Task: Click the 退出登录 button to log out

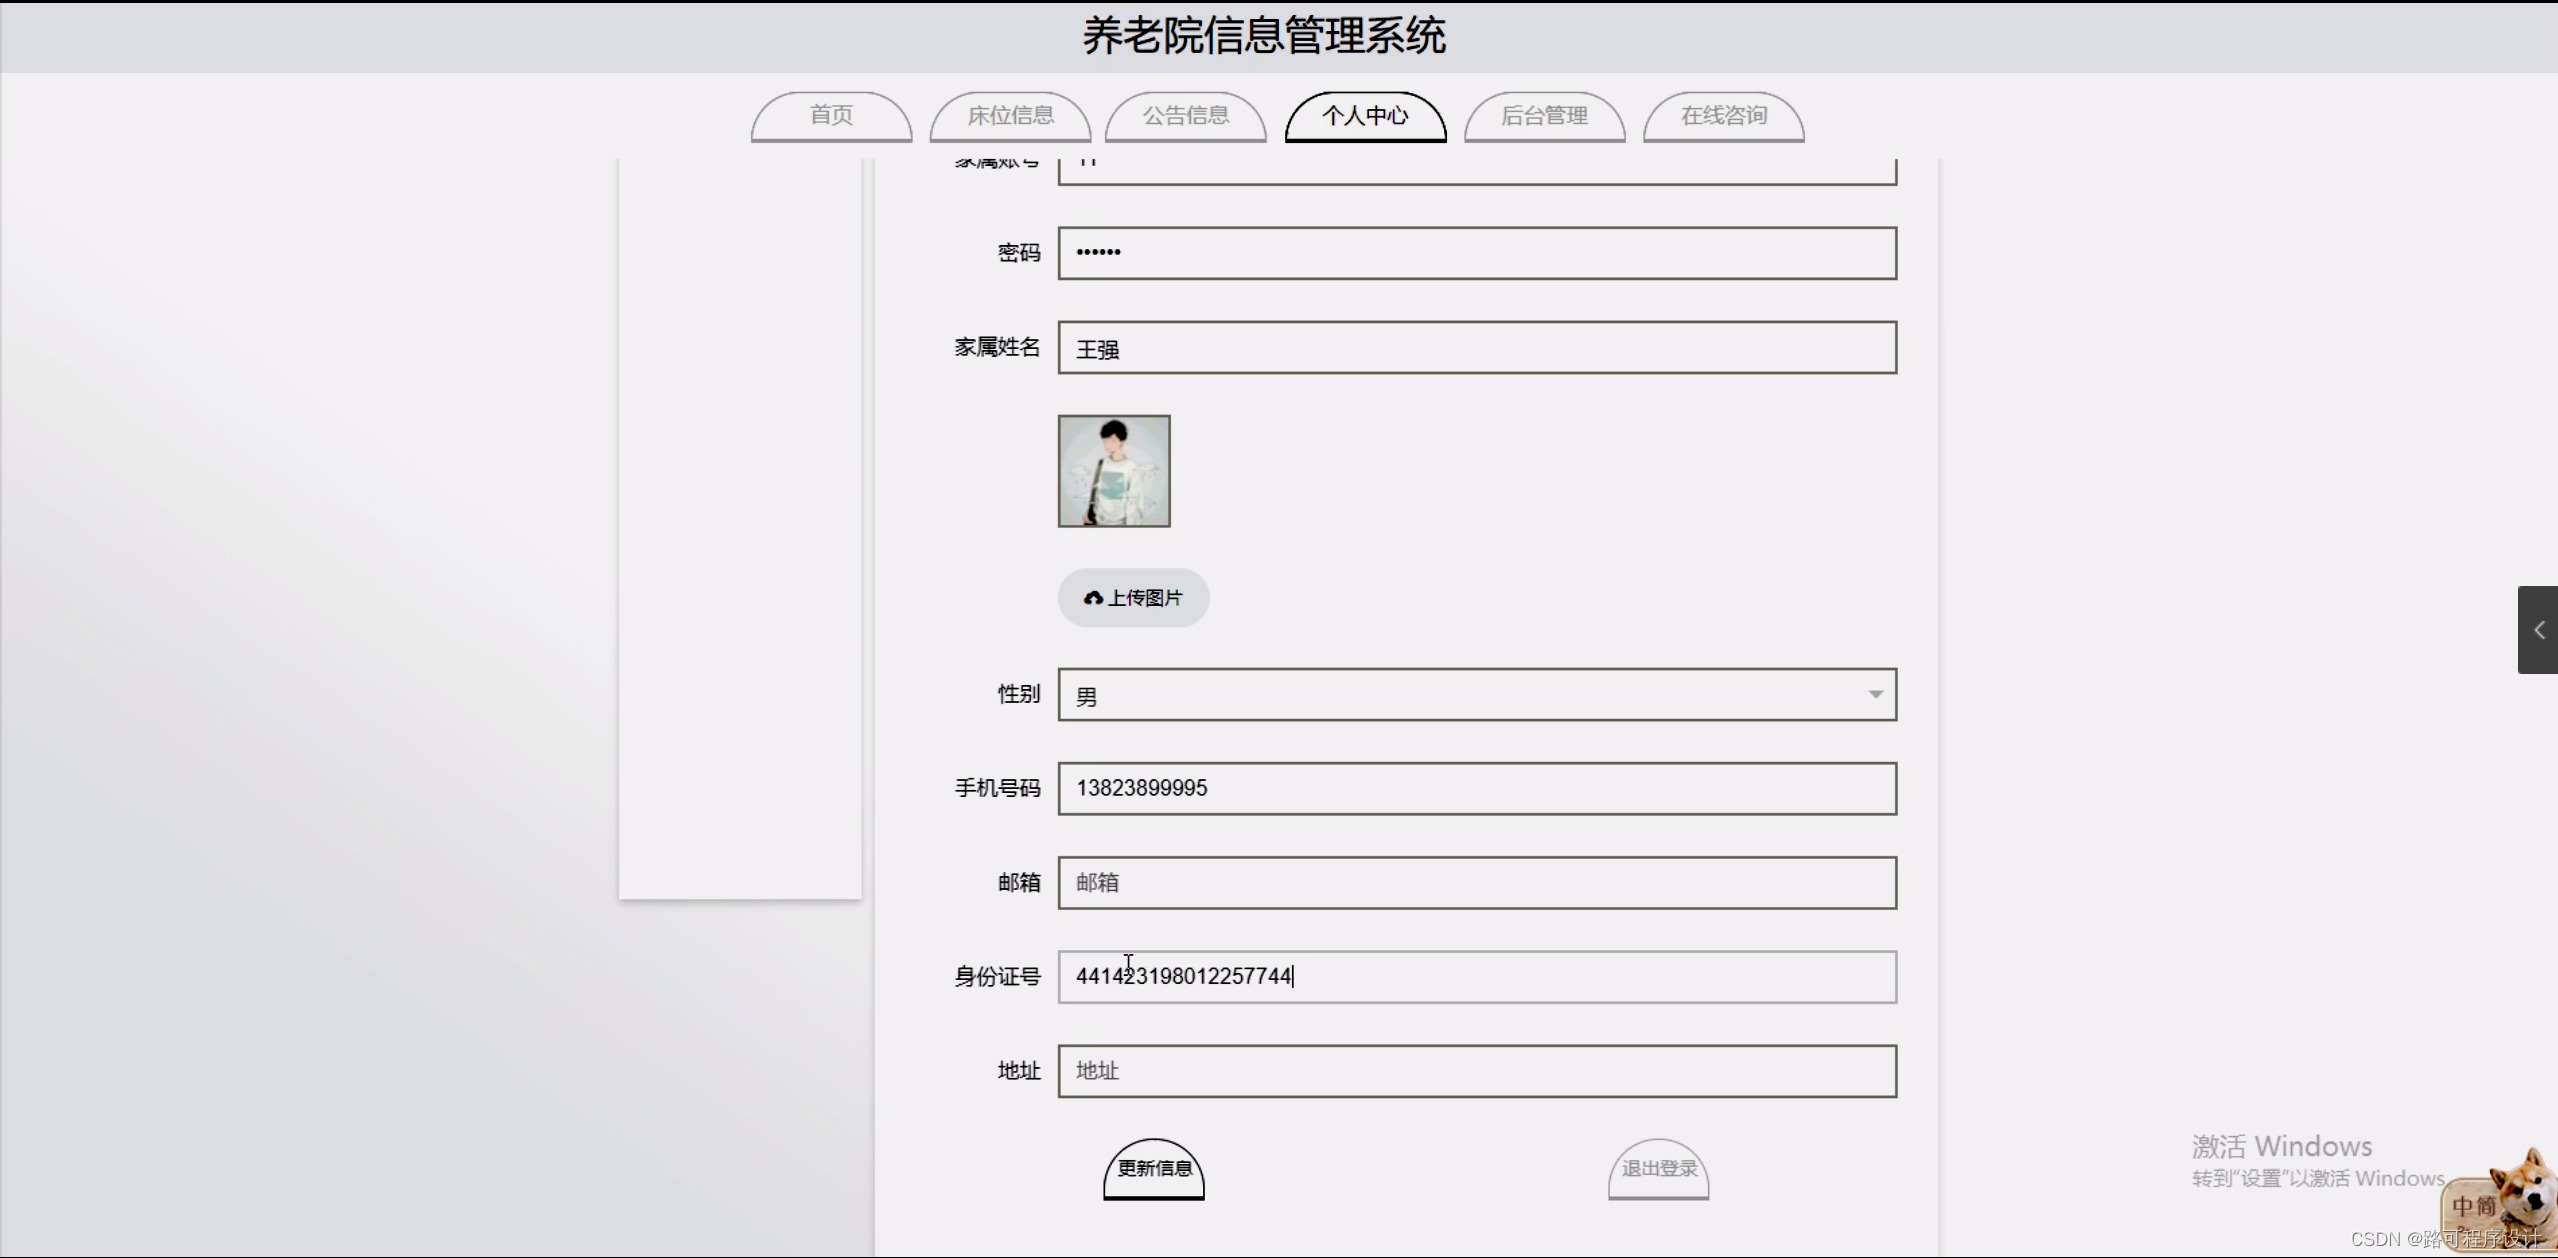Action: tap(1657, 1170)
